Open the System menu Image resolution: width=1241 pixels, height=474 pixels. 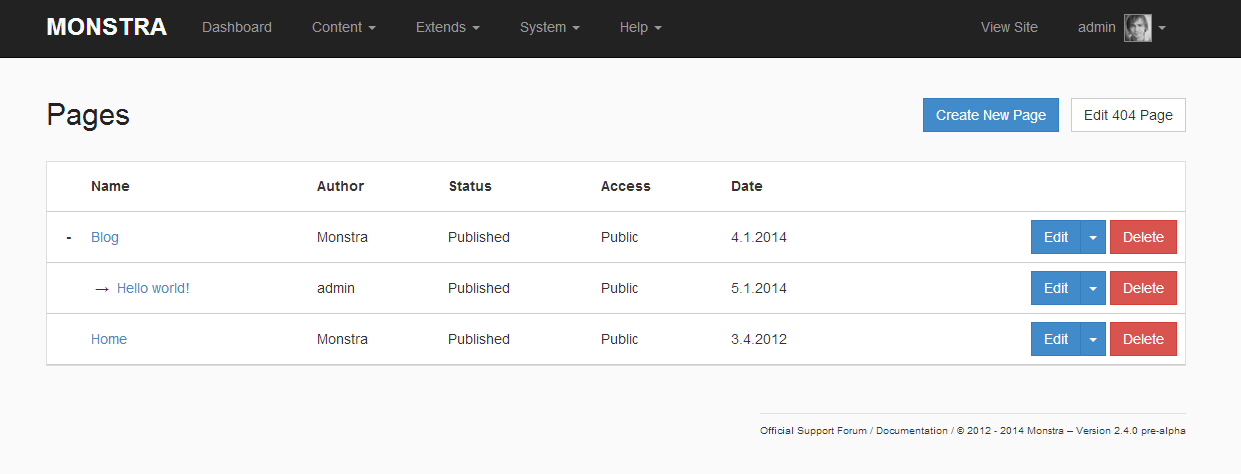[x=549, y=28]
